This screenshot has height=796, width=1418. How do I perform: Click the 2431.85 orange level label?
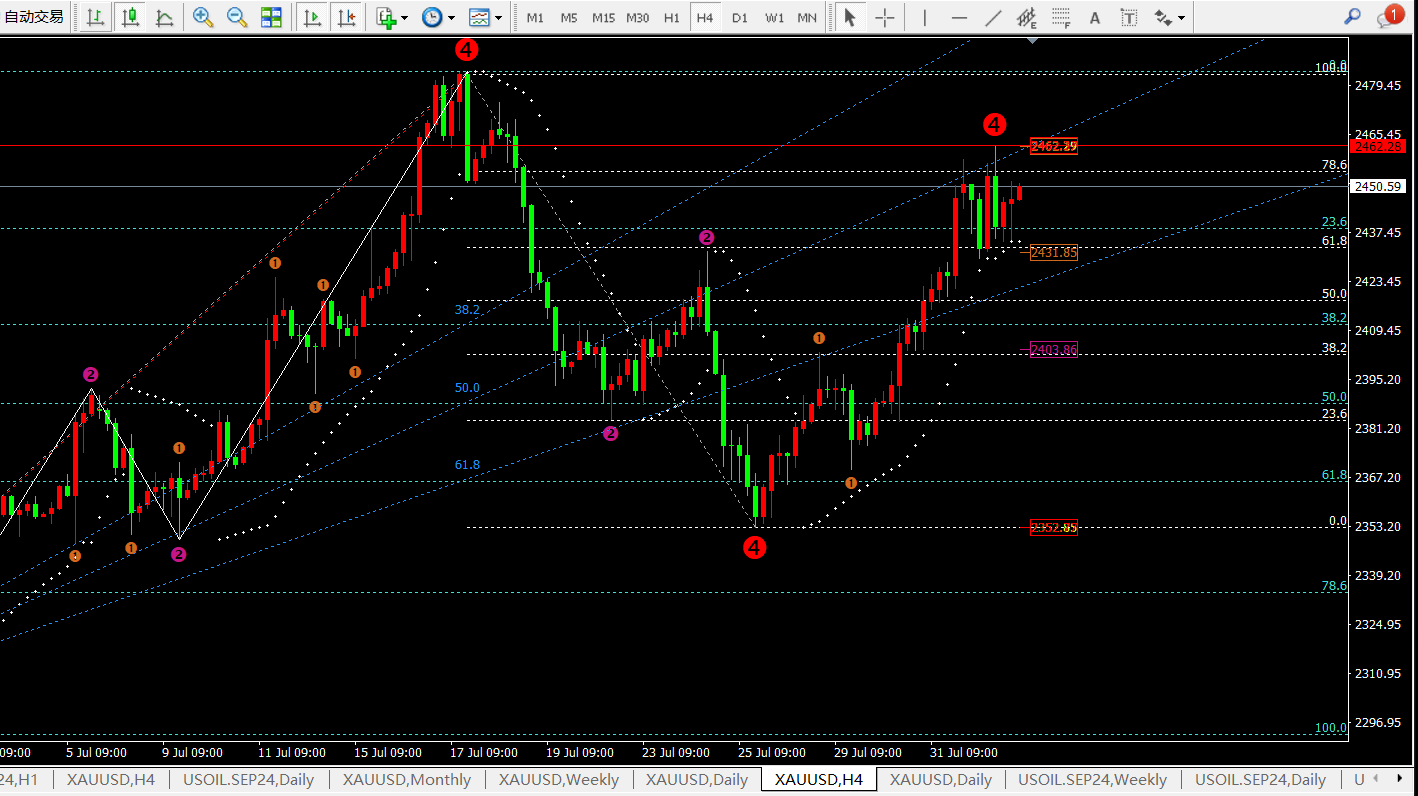[x=1054, y=253]
